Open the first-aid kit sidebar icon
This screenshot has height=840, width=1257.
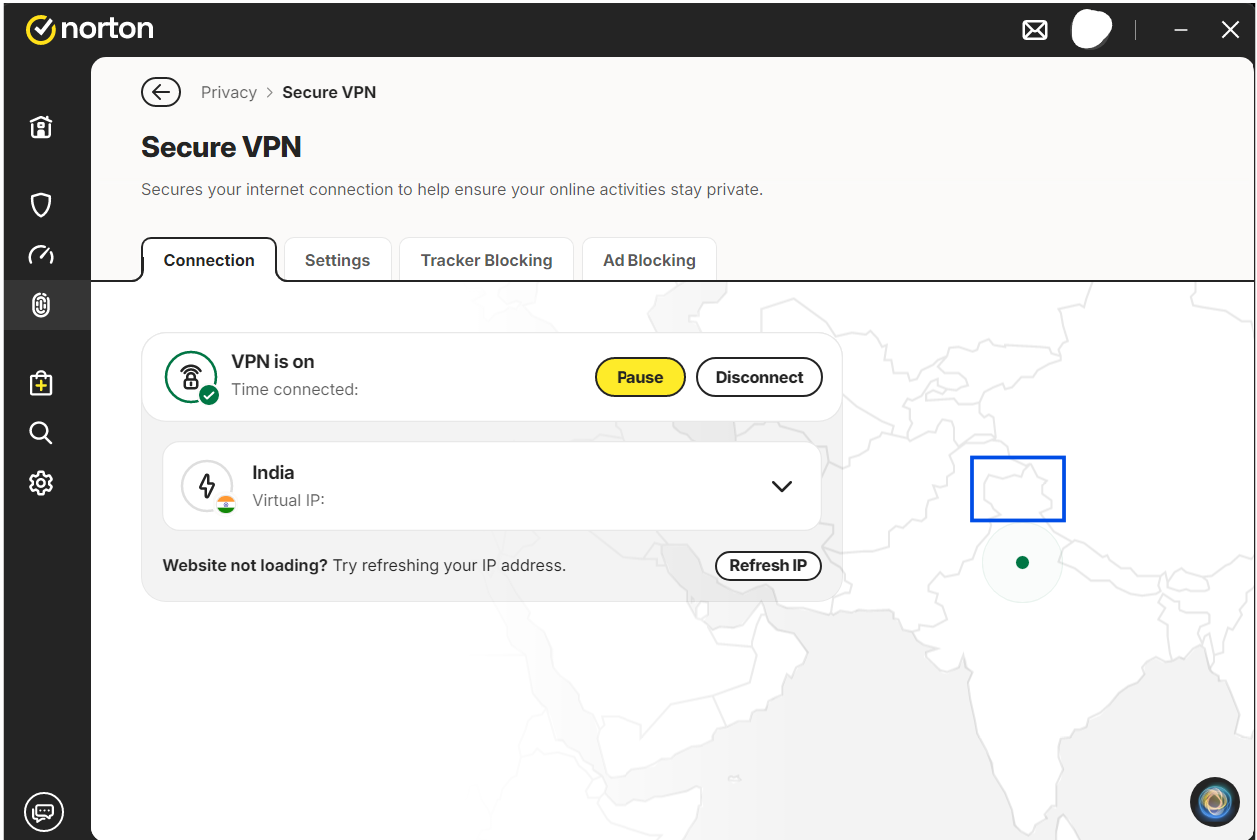point(41,383)
